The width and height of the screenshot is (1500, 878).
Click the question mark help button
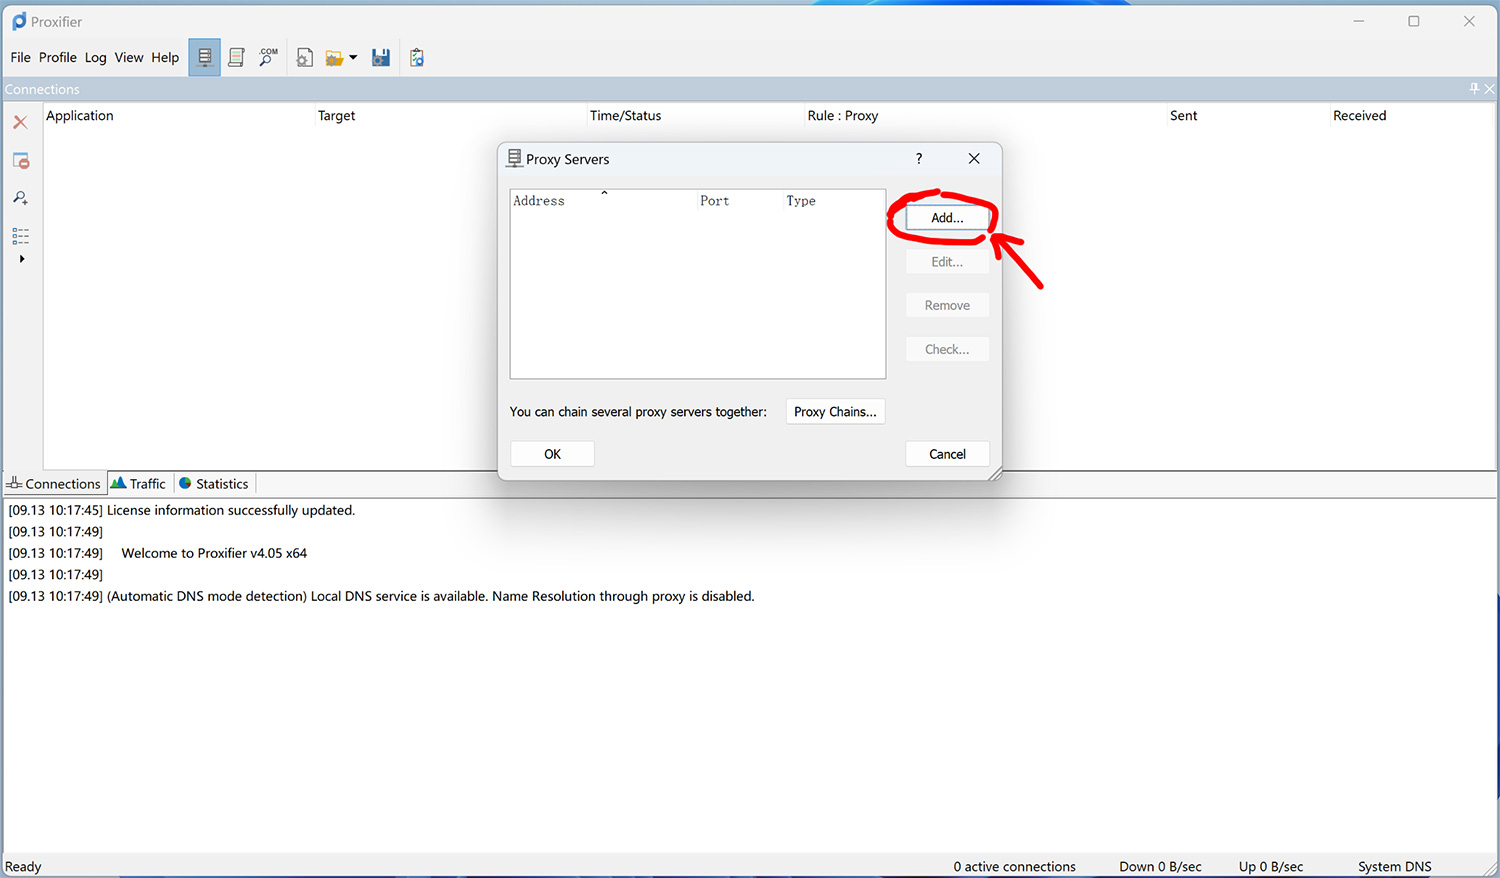coord(919,158)
